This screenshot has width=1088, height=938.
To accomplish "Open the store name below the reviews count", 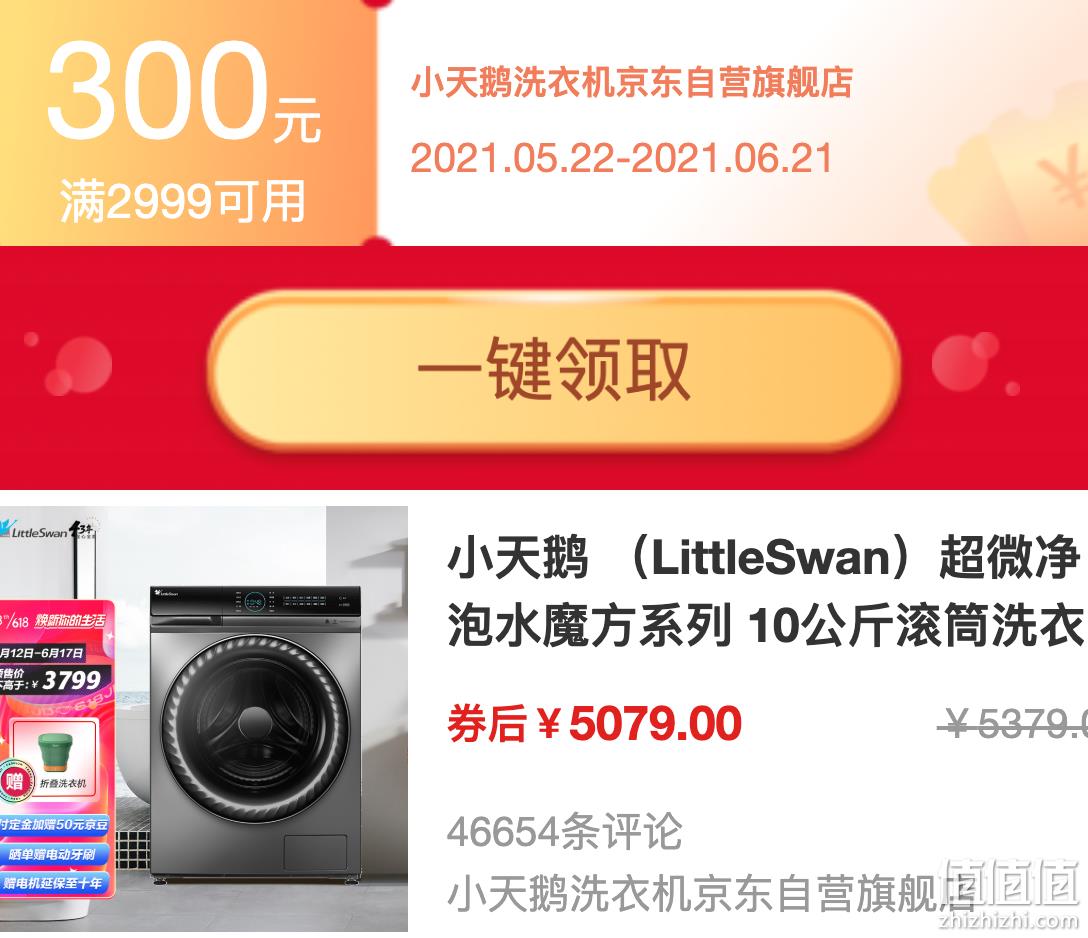I will click(x=711, y=893).
